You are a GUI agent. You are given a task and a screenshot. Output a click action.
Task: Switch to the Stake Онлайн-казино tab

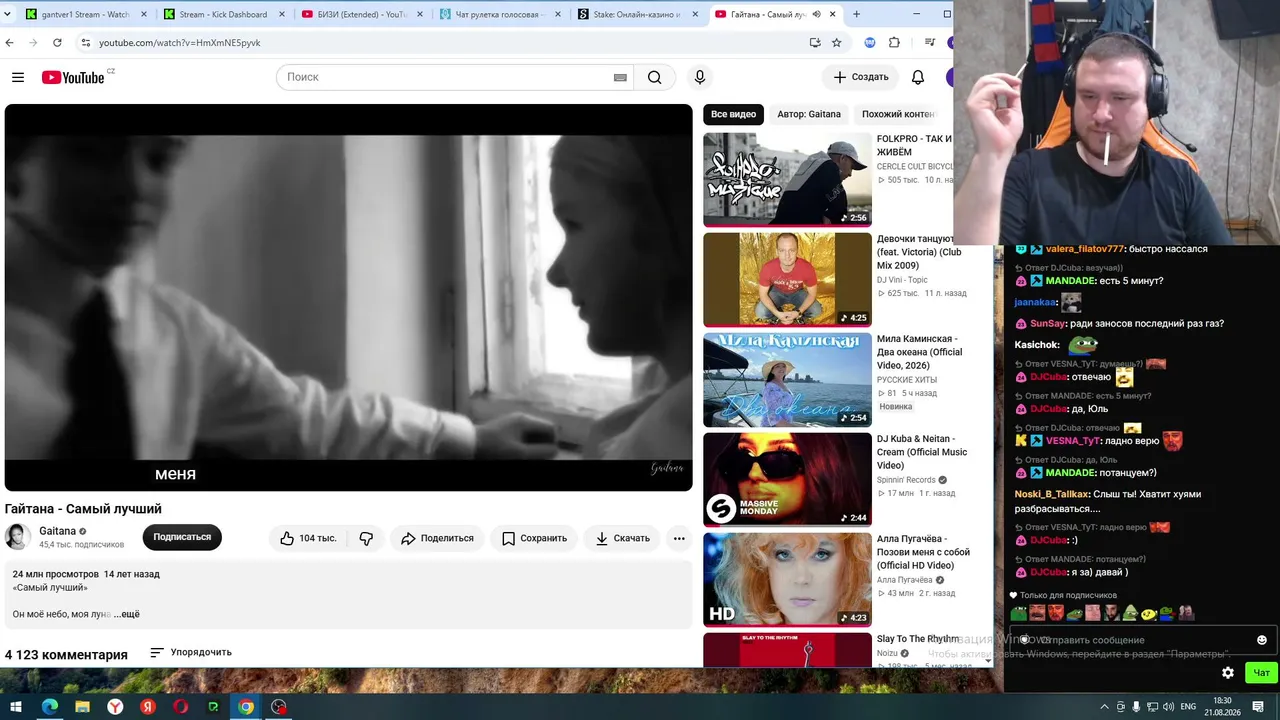point(637,14)
